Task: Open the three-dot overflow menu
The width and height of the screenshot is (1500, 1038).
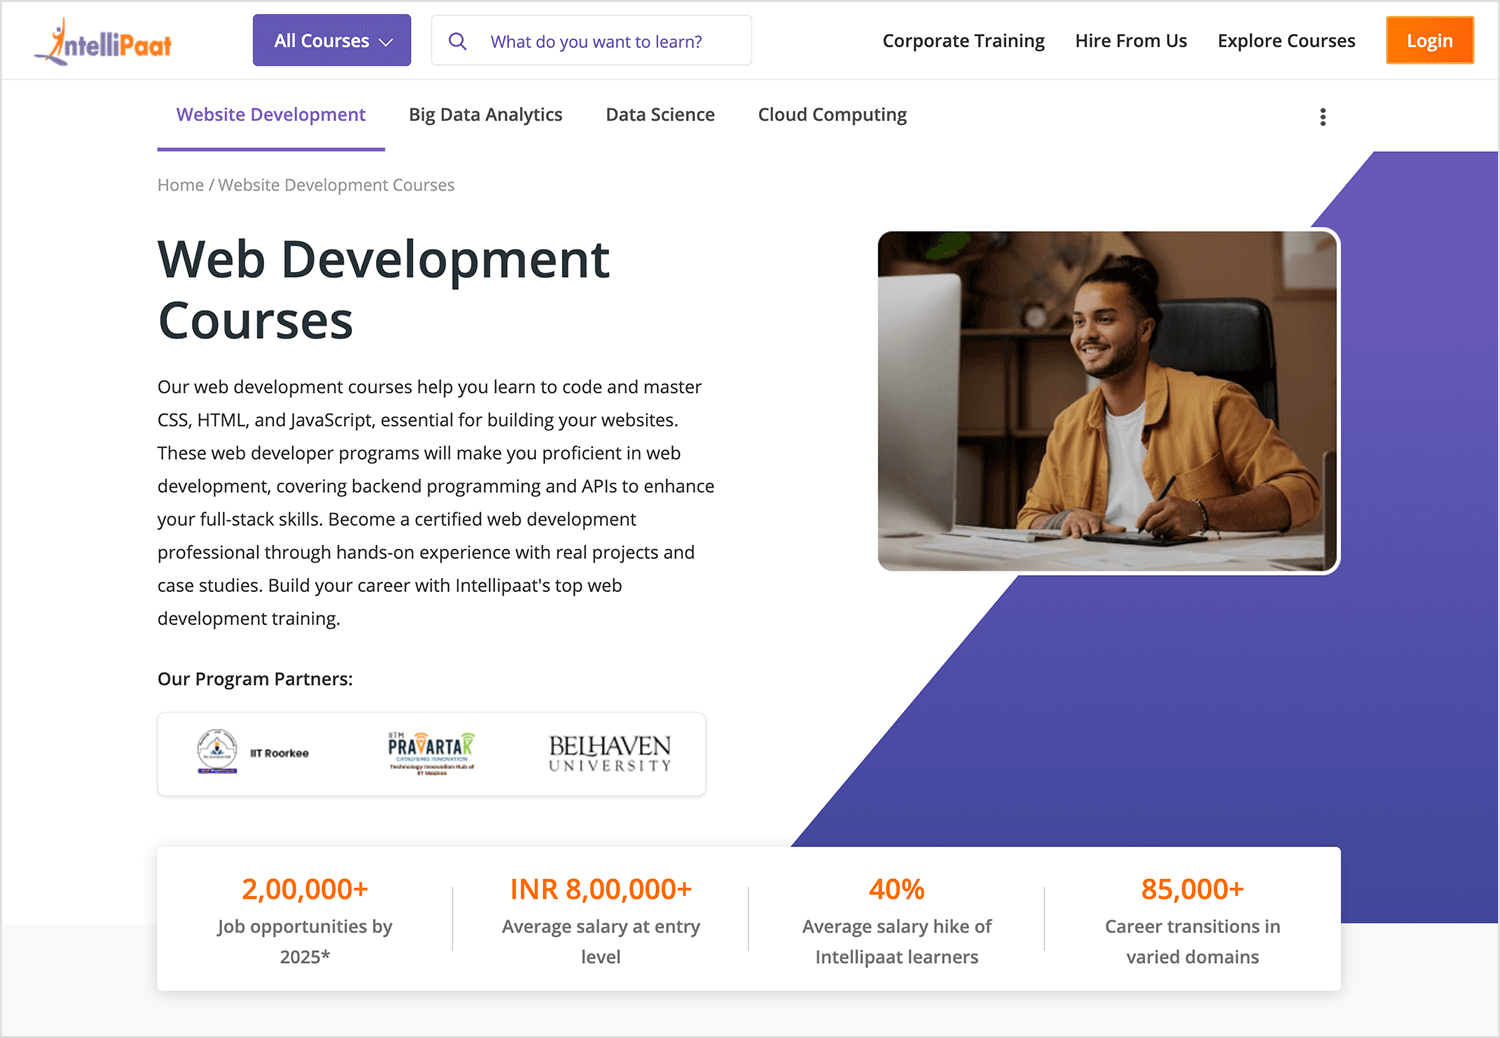Action: point(1322,116)
